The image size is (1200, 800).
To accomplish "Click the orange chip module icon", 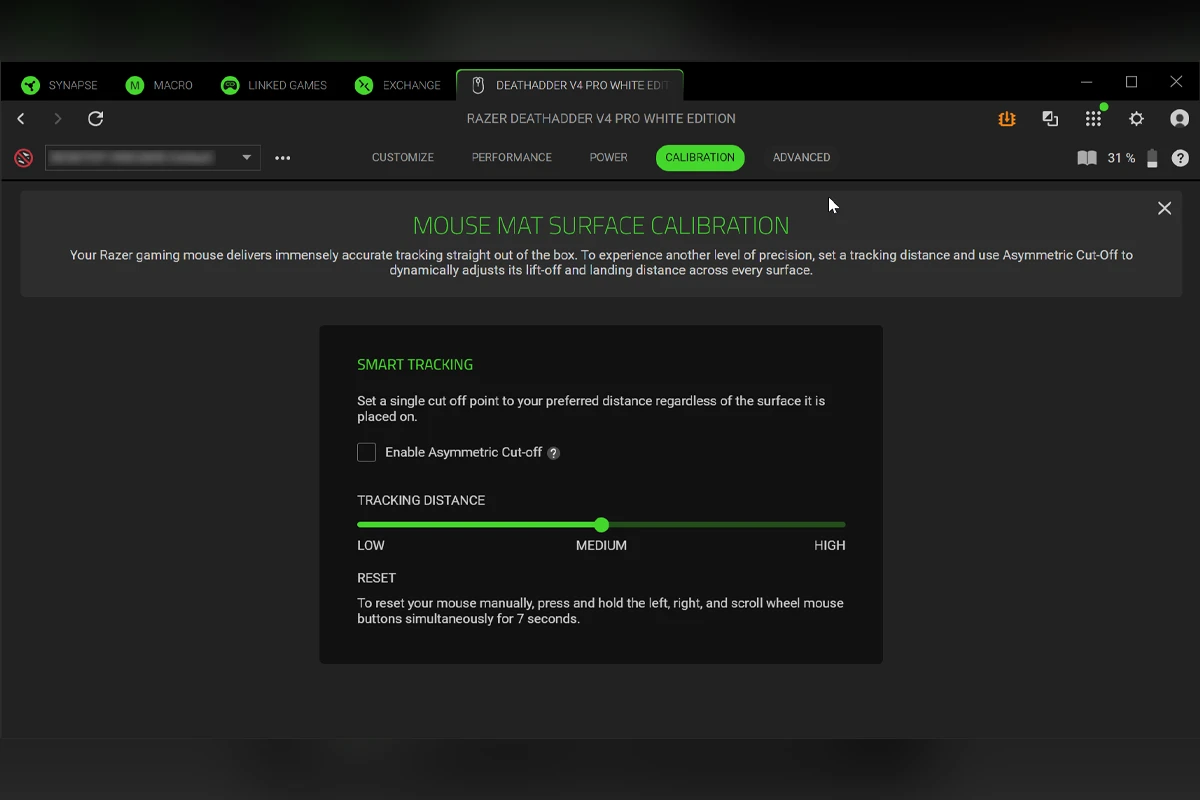I will (1007, 119).
